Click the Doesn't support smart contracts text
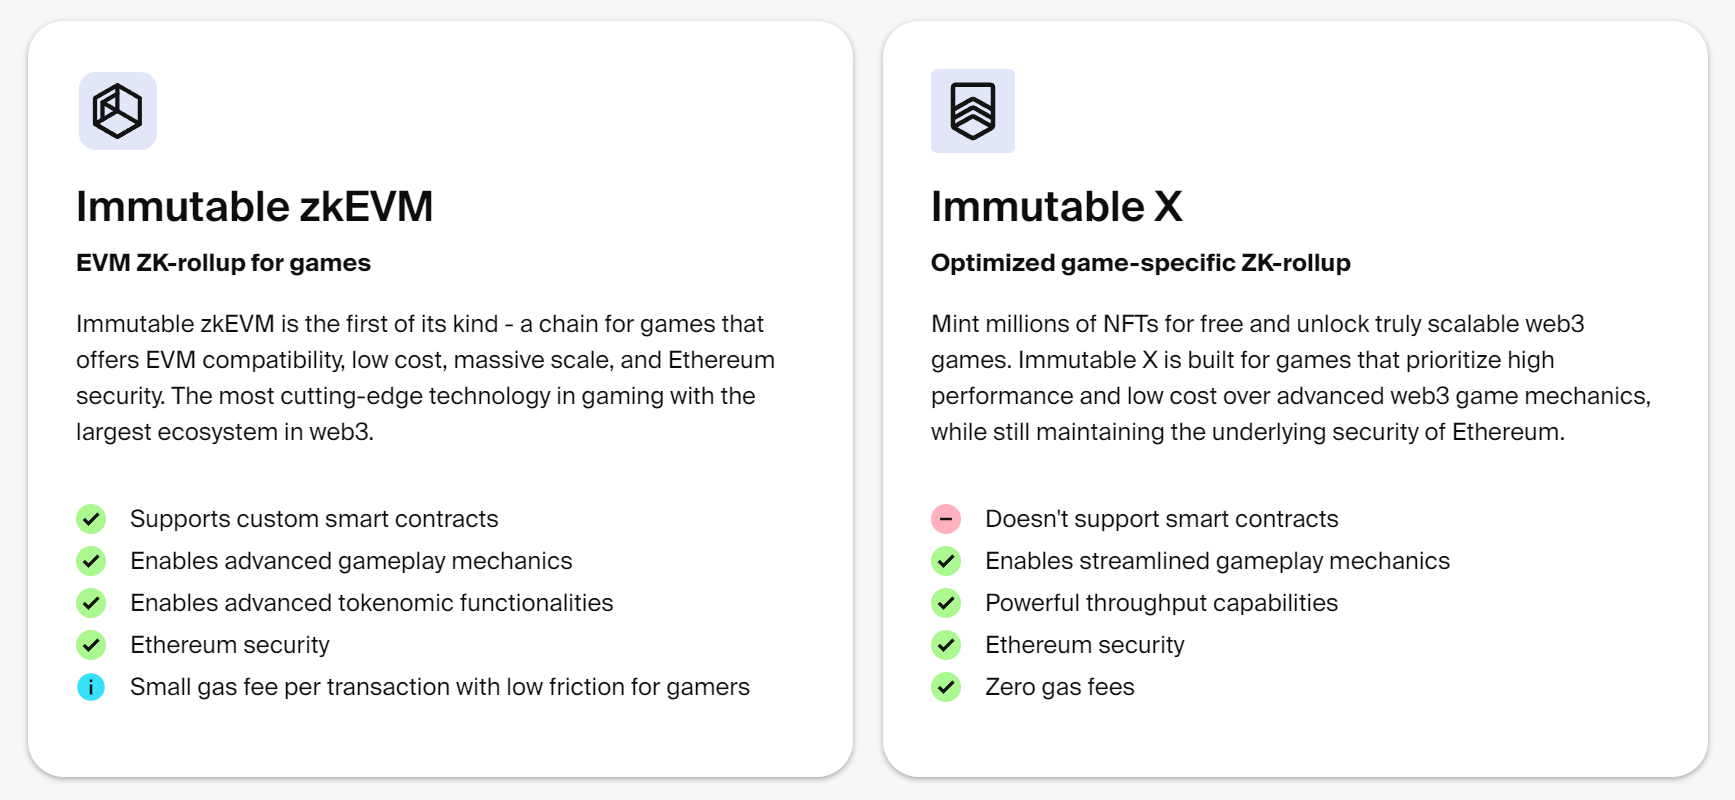The height and width of the screenshot is (800, 1735). coord(1162,519)
